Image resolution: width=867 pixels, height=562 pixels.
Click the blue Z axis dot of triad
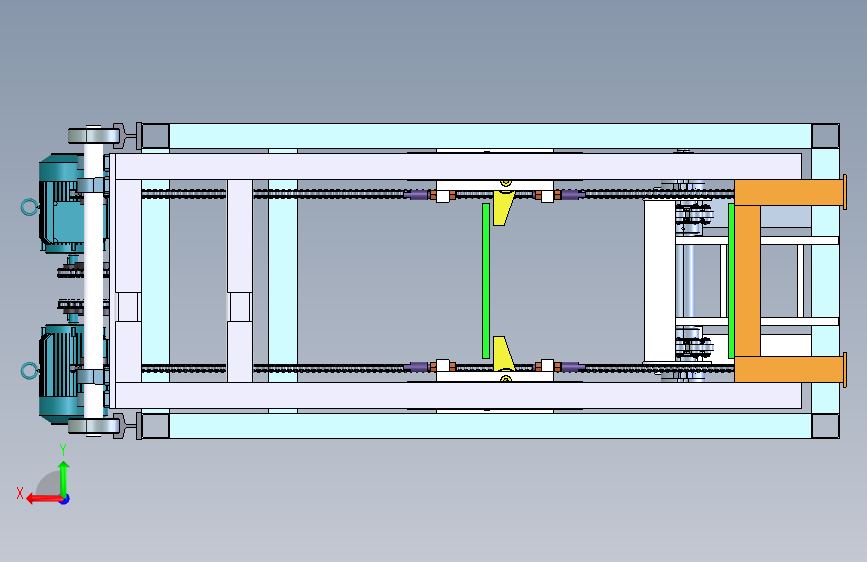tap(65, 499)
